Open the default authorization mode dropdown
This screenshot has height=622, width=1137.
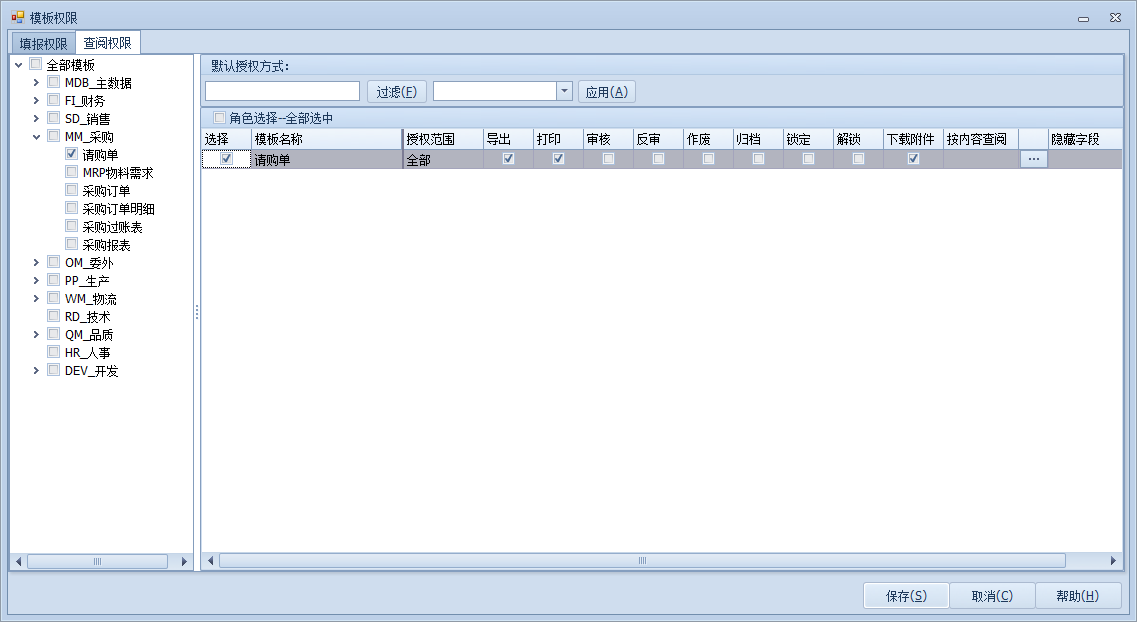point(564,91)
